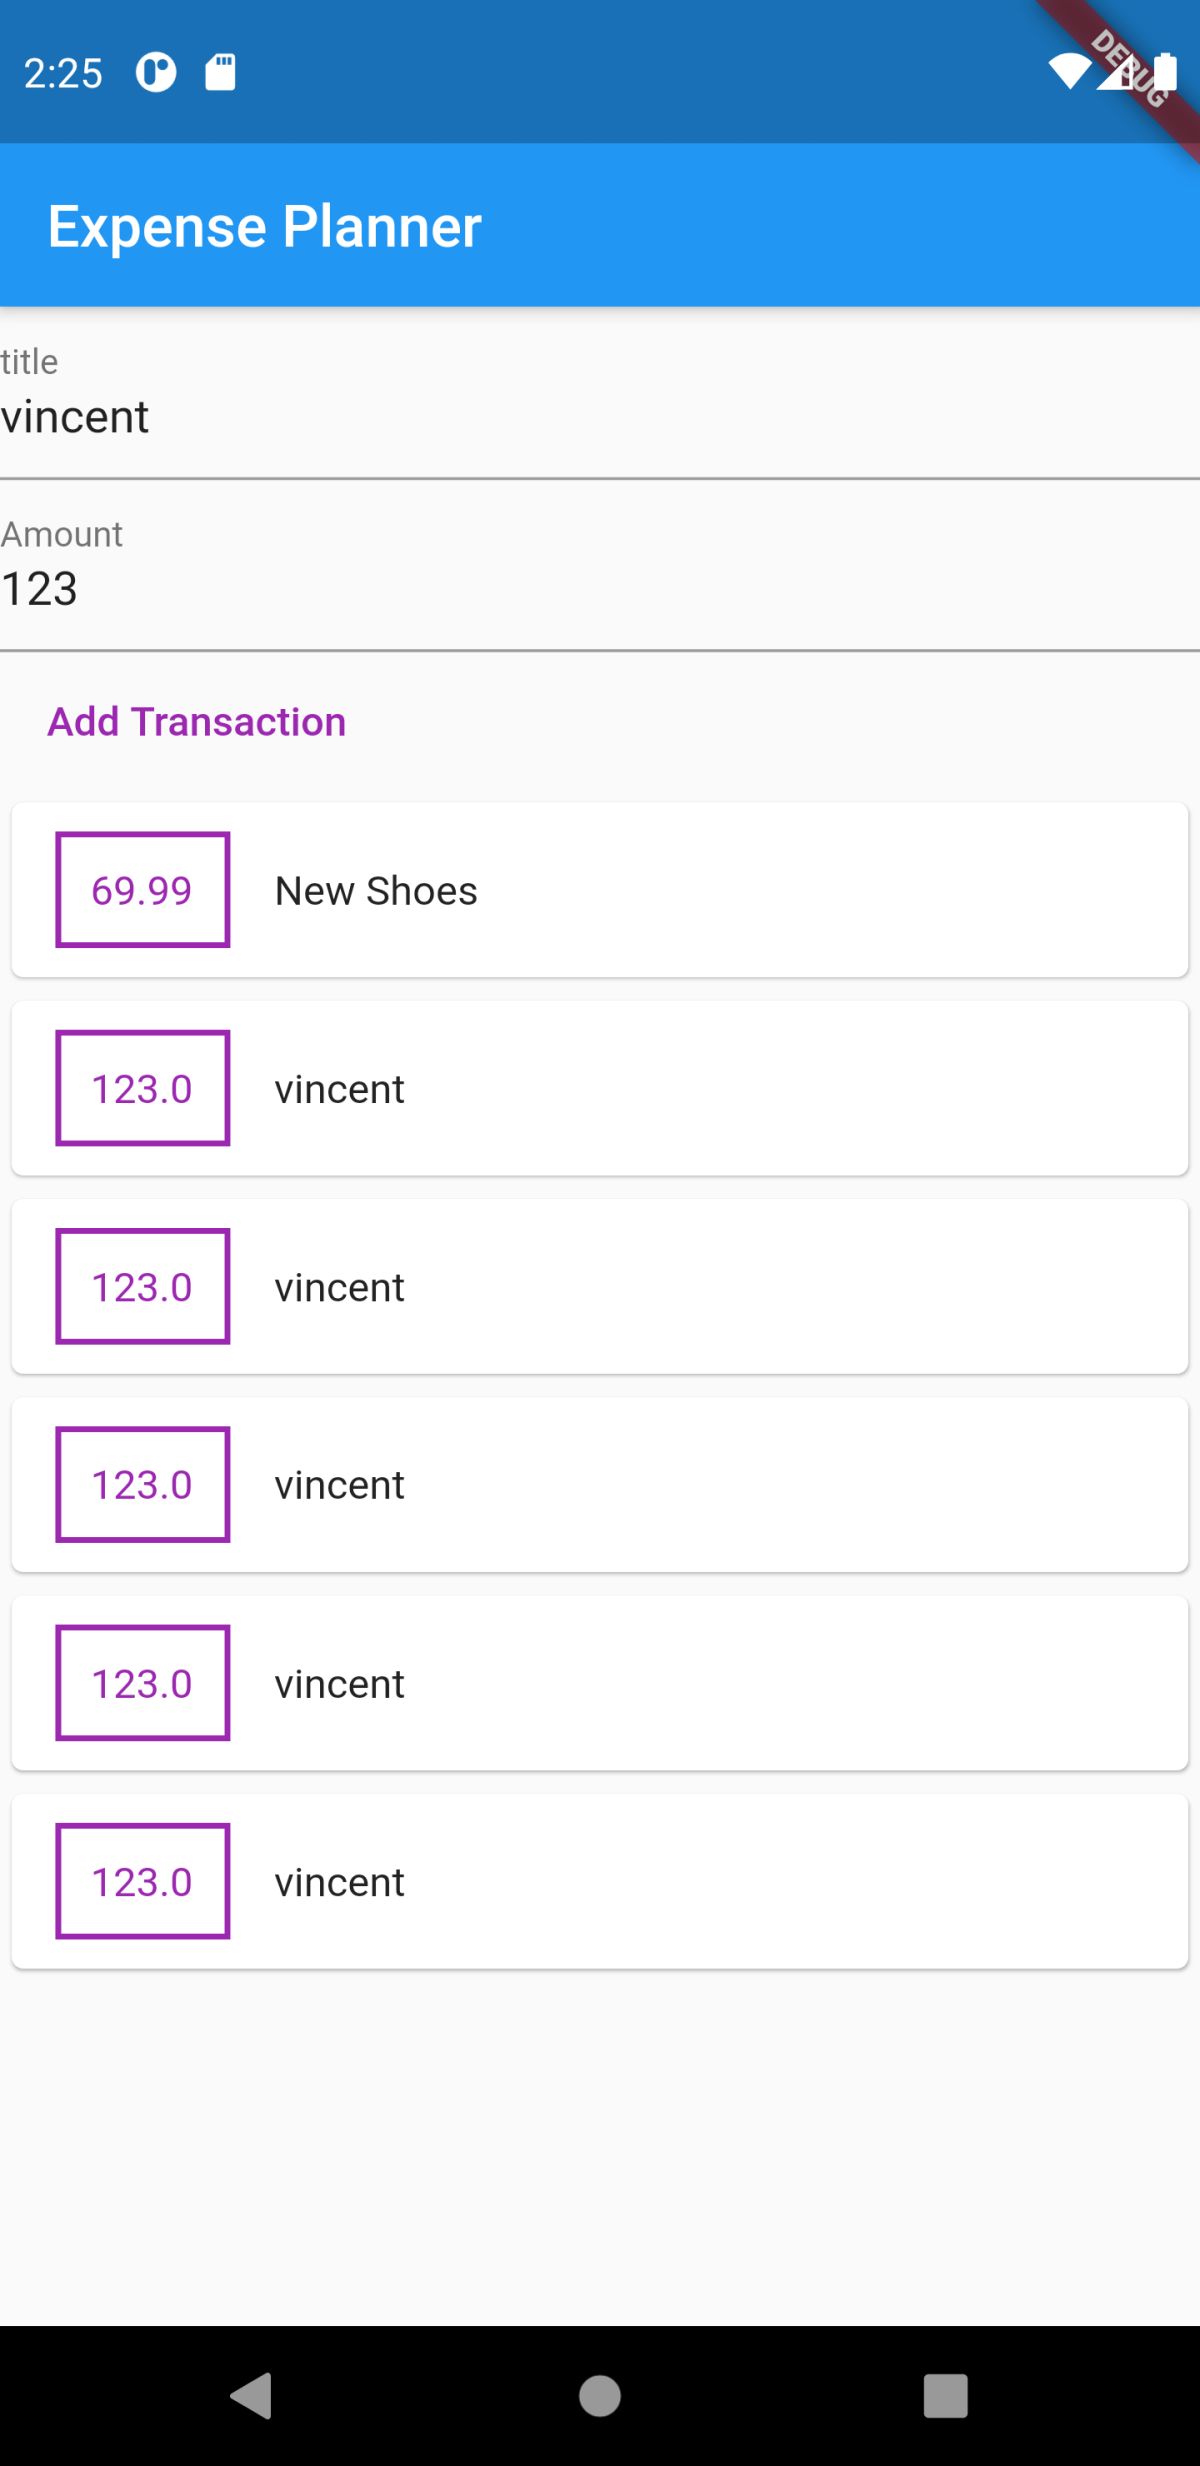Click the 69.99 amount box

pyautogui.click(x=143, y=890)
